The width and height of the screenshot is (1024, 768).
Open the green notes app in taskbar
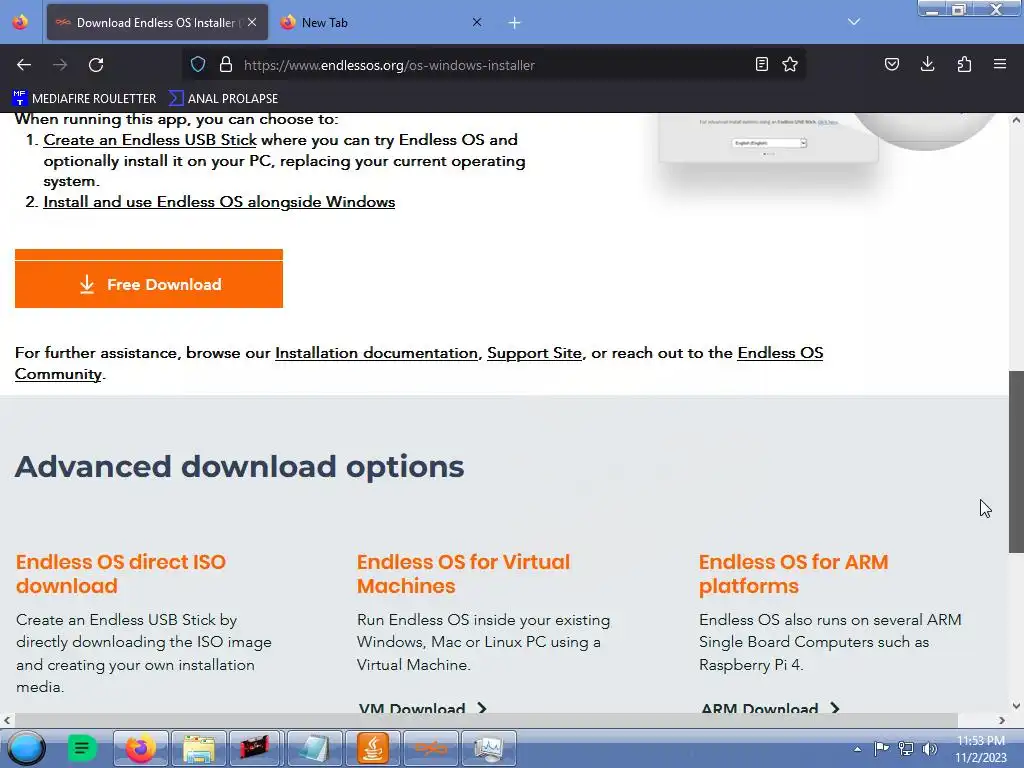[x=82, y=748]
